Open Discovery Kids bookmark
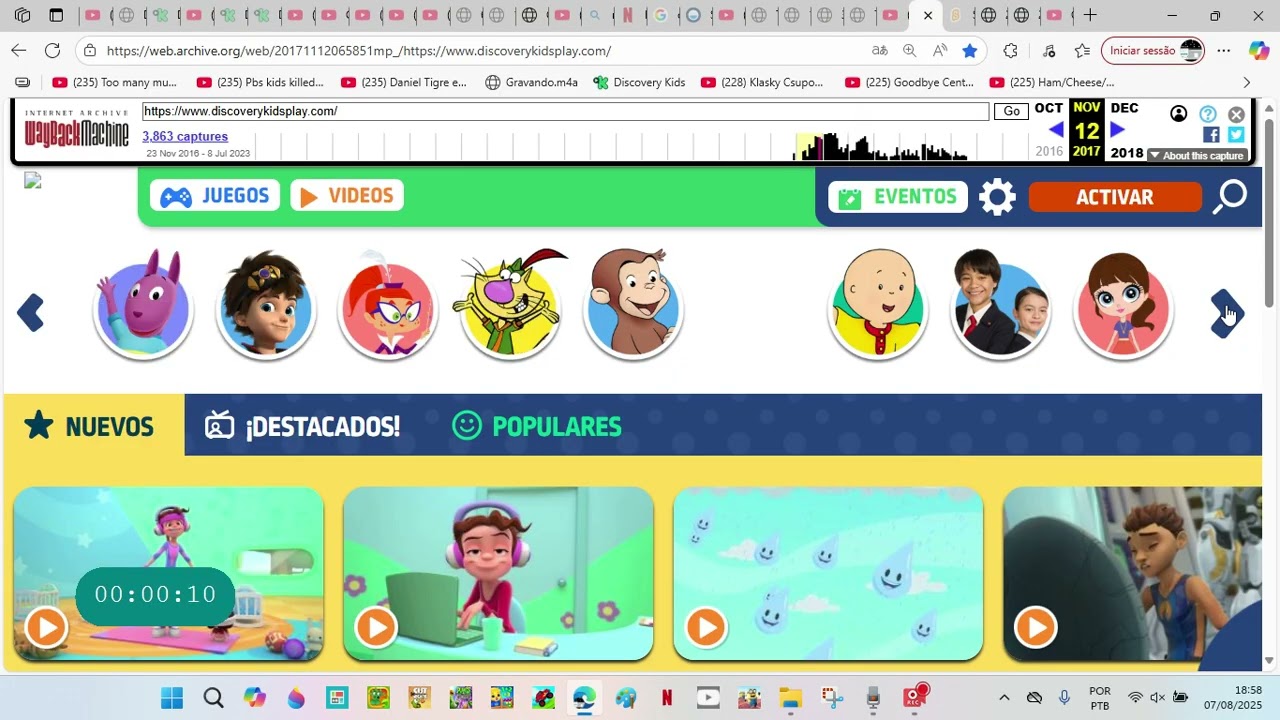 click(639, 82)
